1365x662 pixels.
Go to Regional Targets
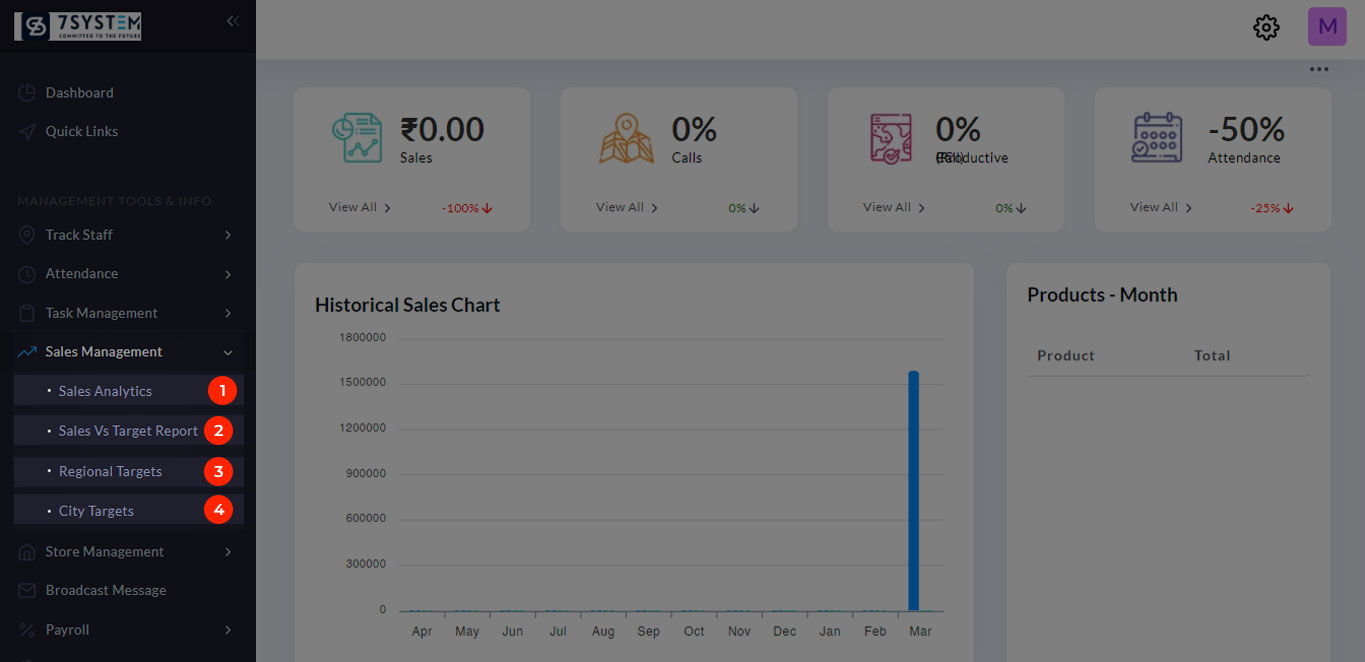110,471
